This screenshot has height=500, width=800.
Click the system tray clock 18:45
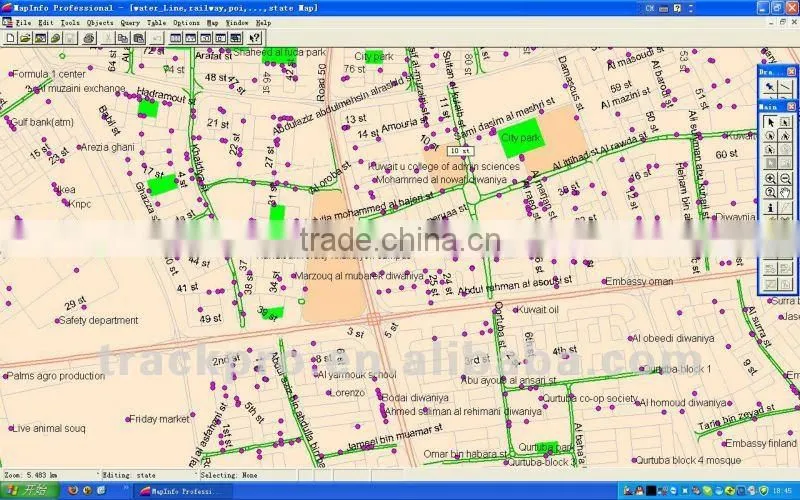[x=782, y=491]
